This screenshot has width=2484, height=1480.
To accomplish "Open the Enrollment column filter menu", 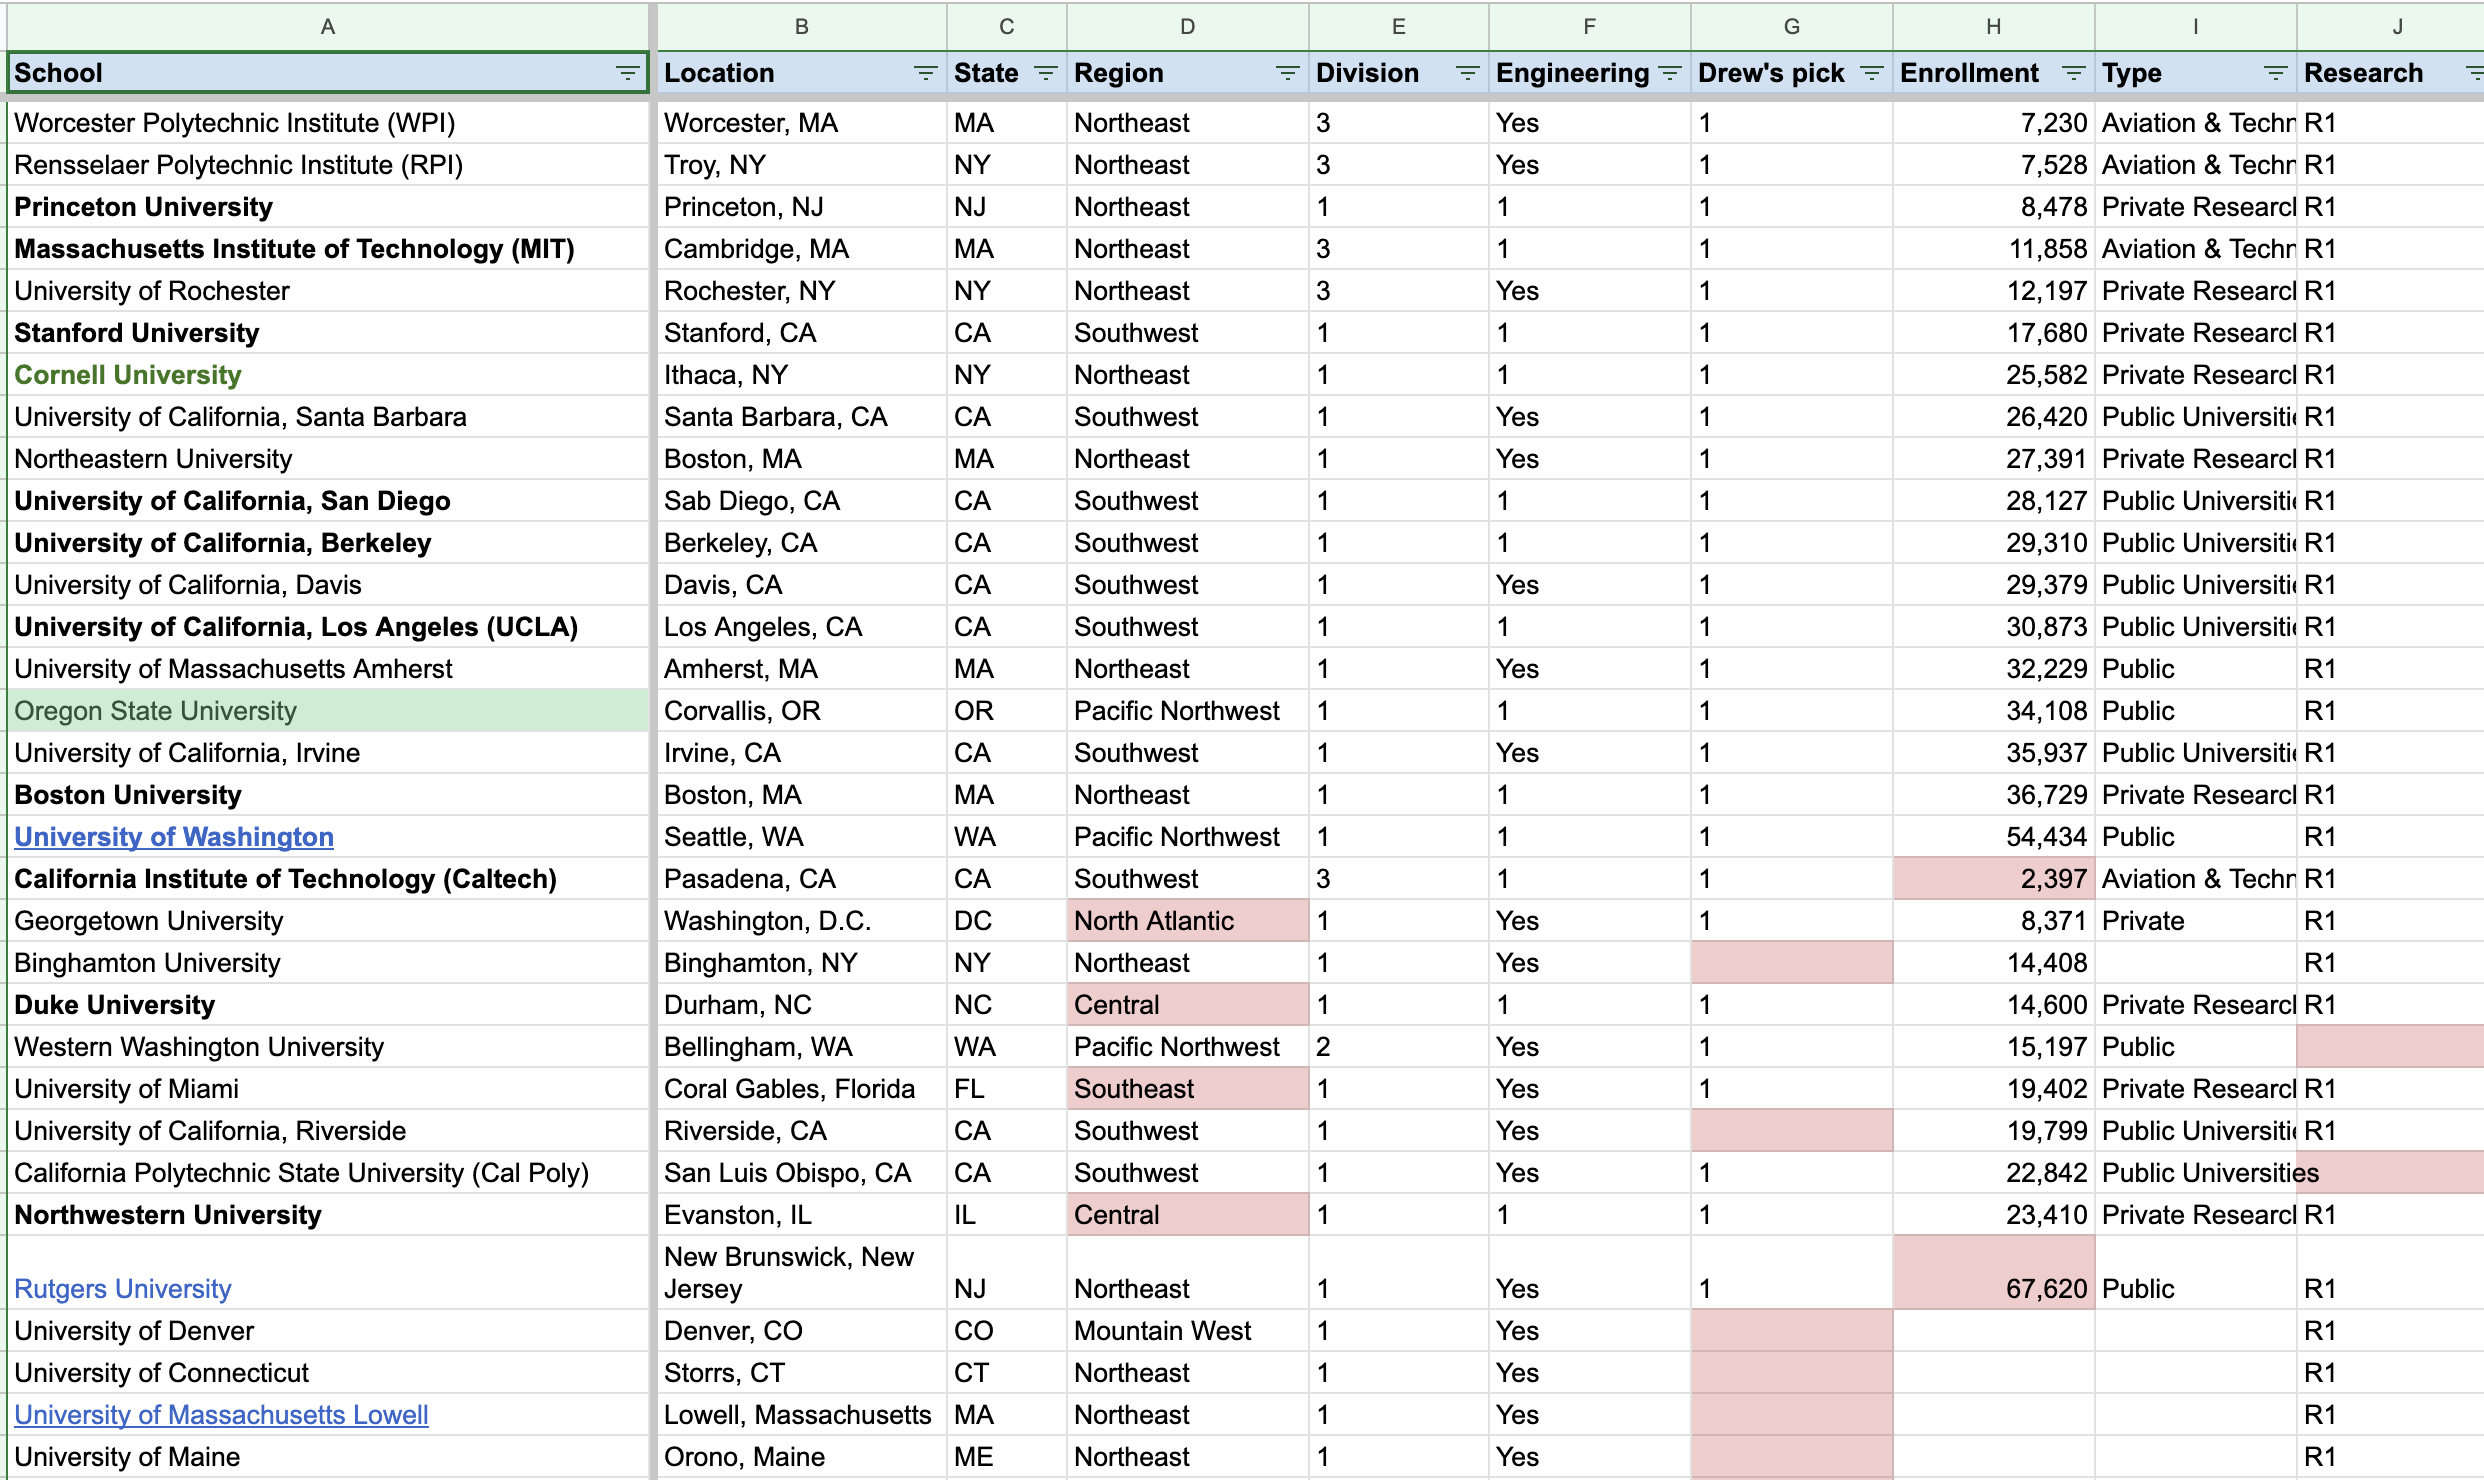I will pyautogui.click(x=2073, y=73).
